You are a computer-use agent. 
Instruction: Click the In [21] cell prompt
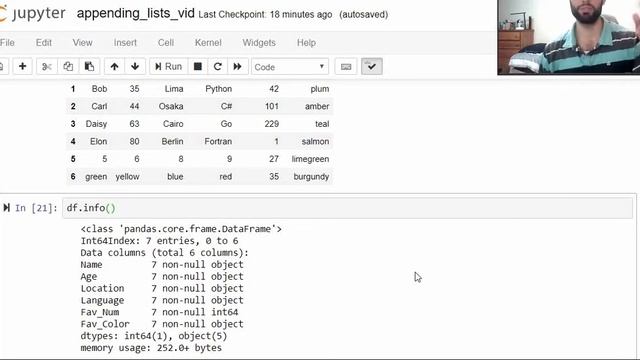tap(36, 208)
